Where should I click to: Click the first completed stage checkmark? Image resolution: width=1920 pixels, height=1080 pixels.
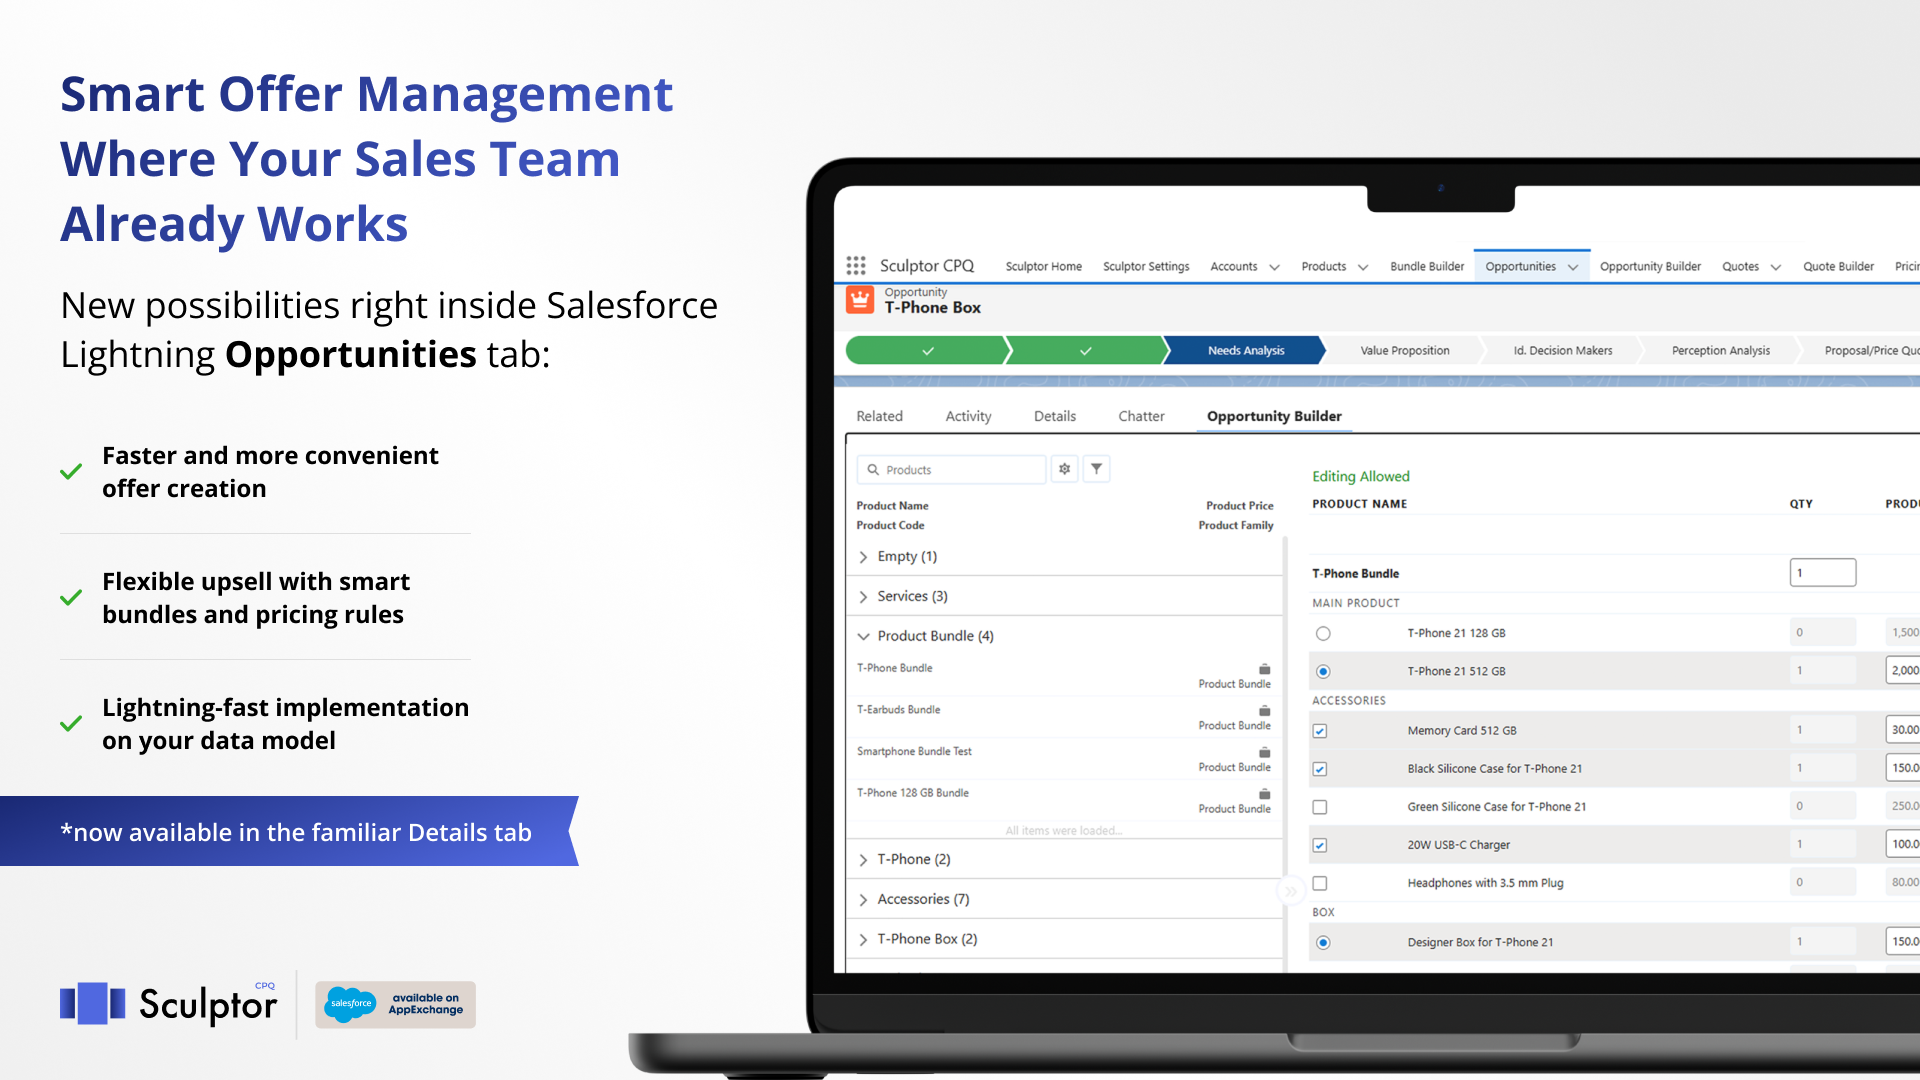927,351
